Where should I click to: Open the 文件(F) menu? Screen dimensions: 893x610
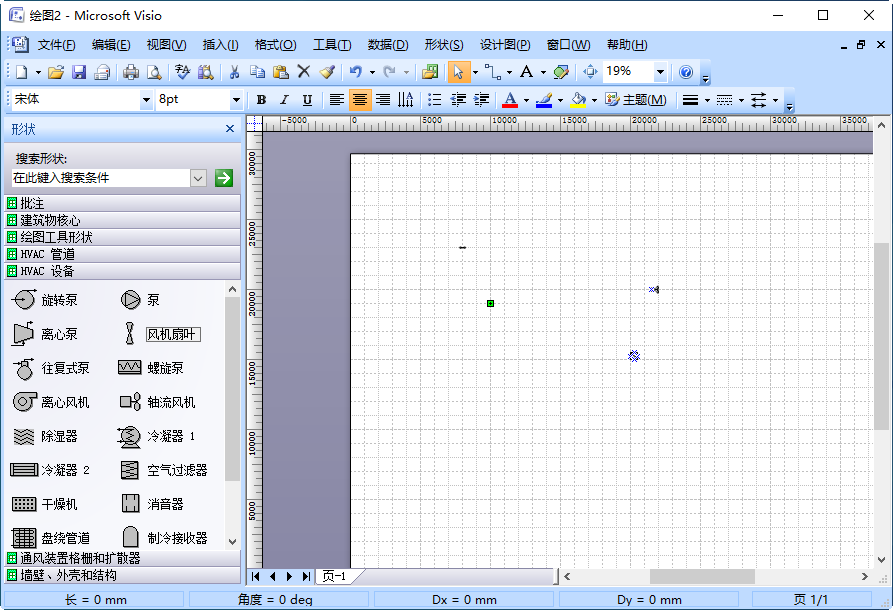tap(56, 45)
